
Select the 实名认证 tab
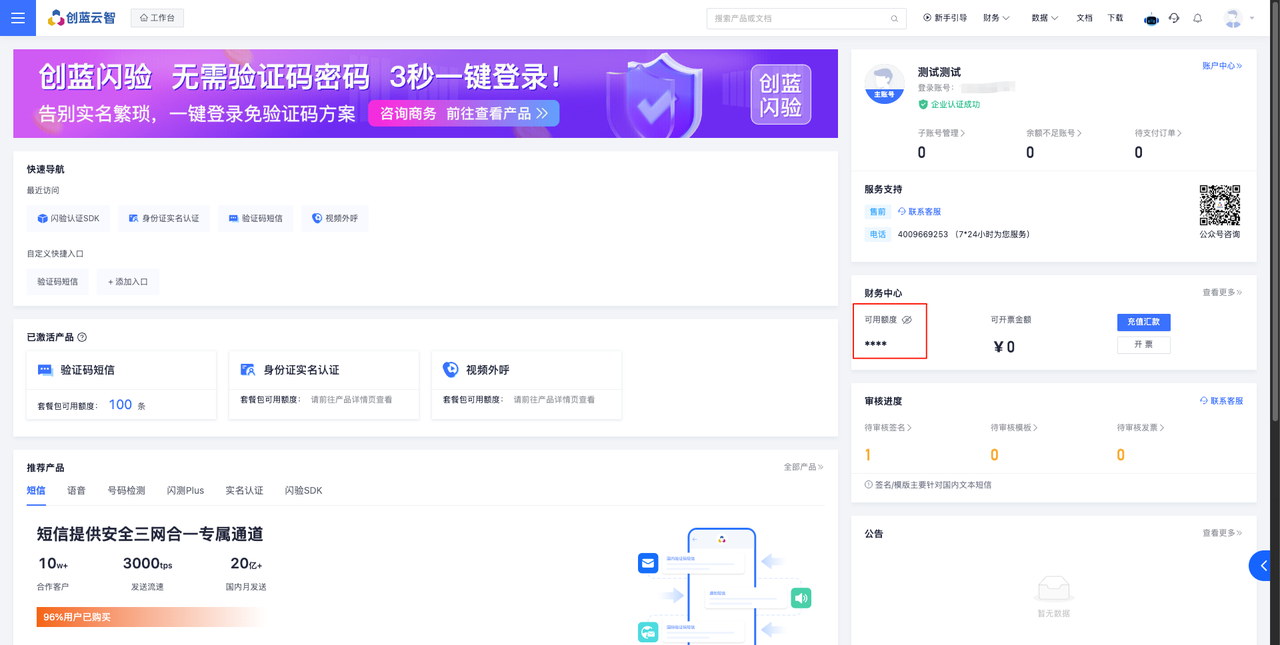tap(244, 491)
